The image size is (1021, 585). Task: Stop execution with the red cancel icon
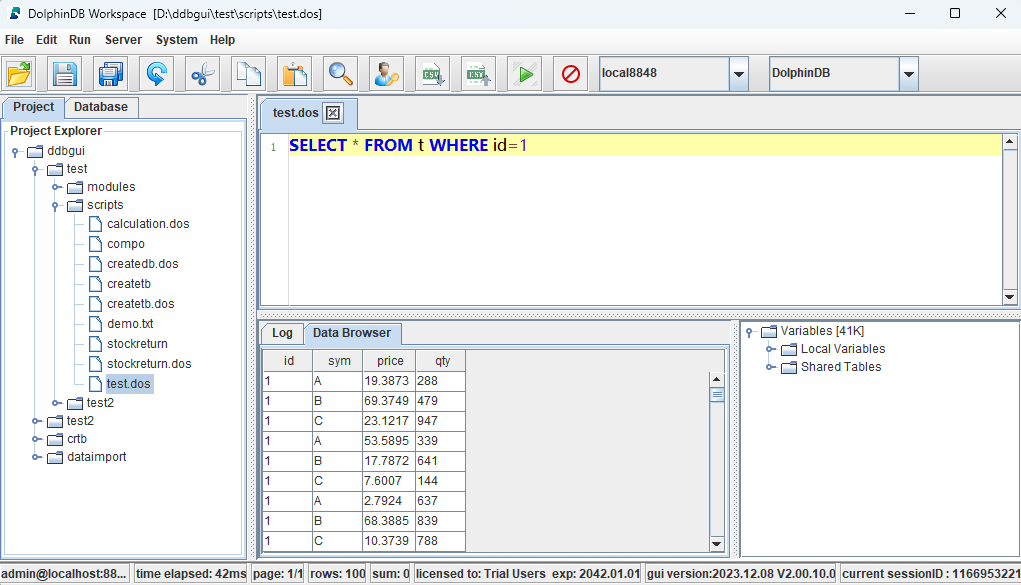[x=570, y=74]
